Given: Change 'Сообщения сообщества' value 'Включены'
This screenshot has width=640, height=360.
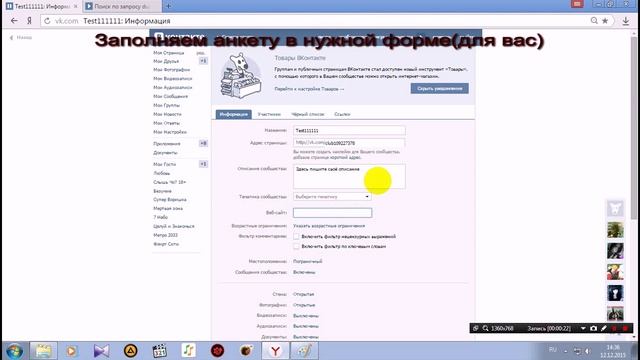Looking at the screenshot, I should (304, 272).
